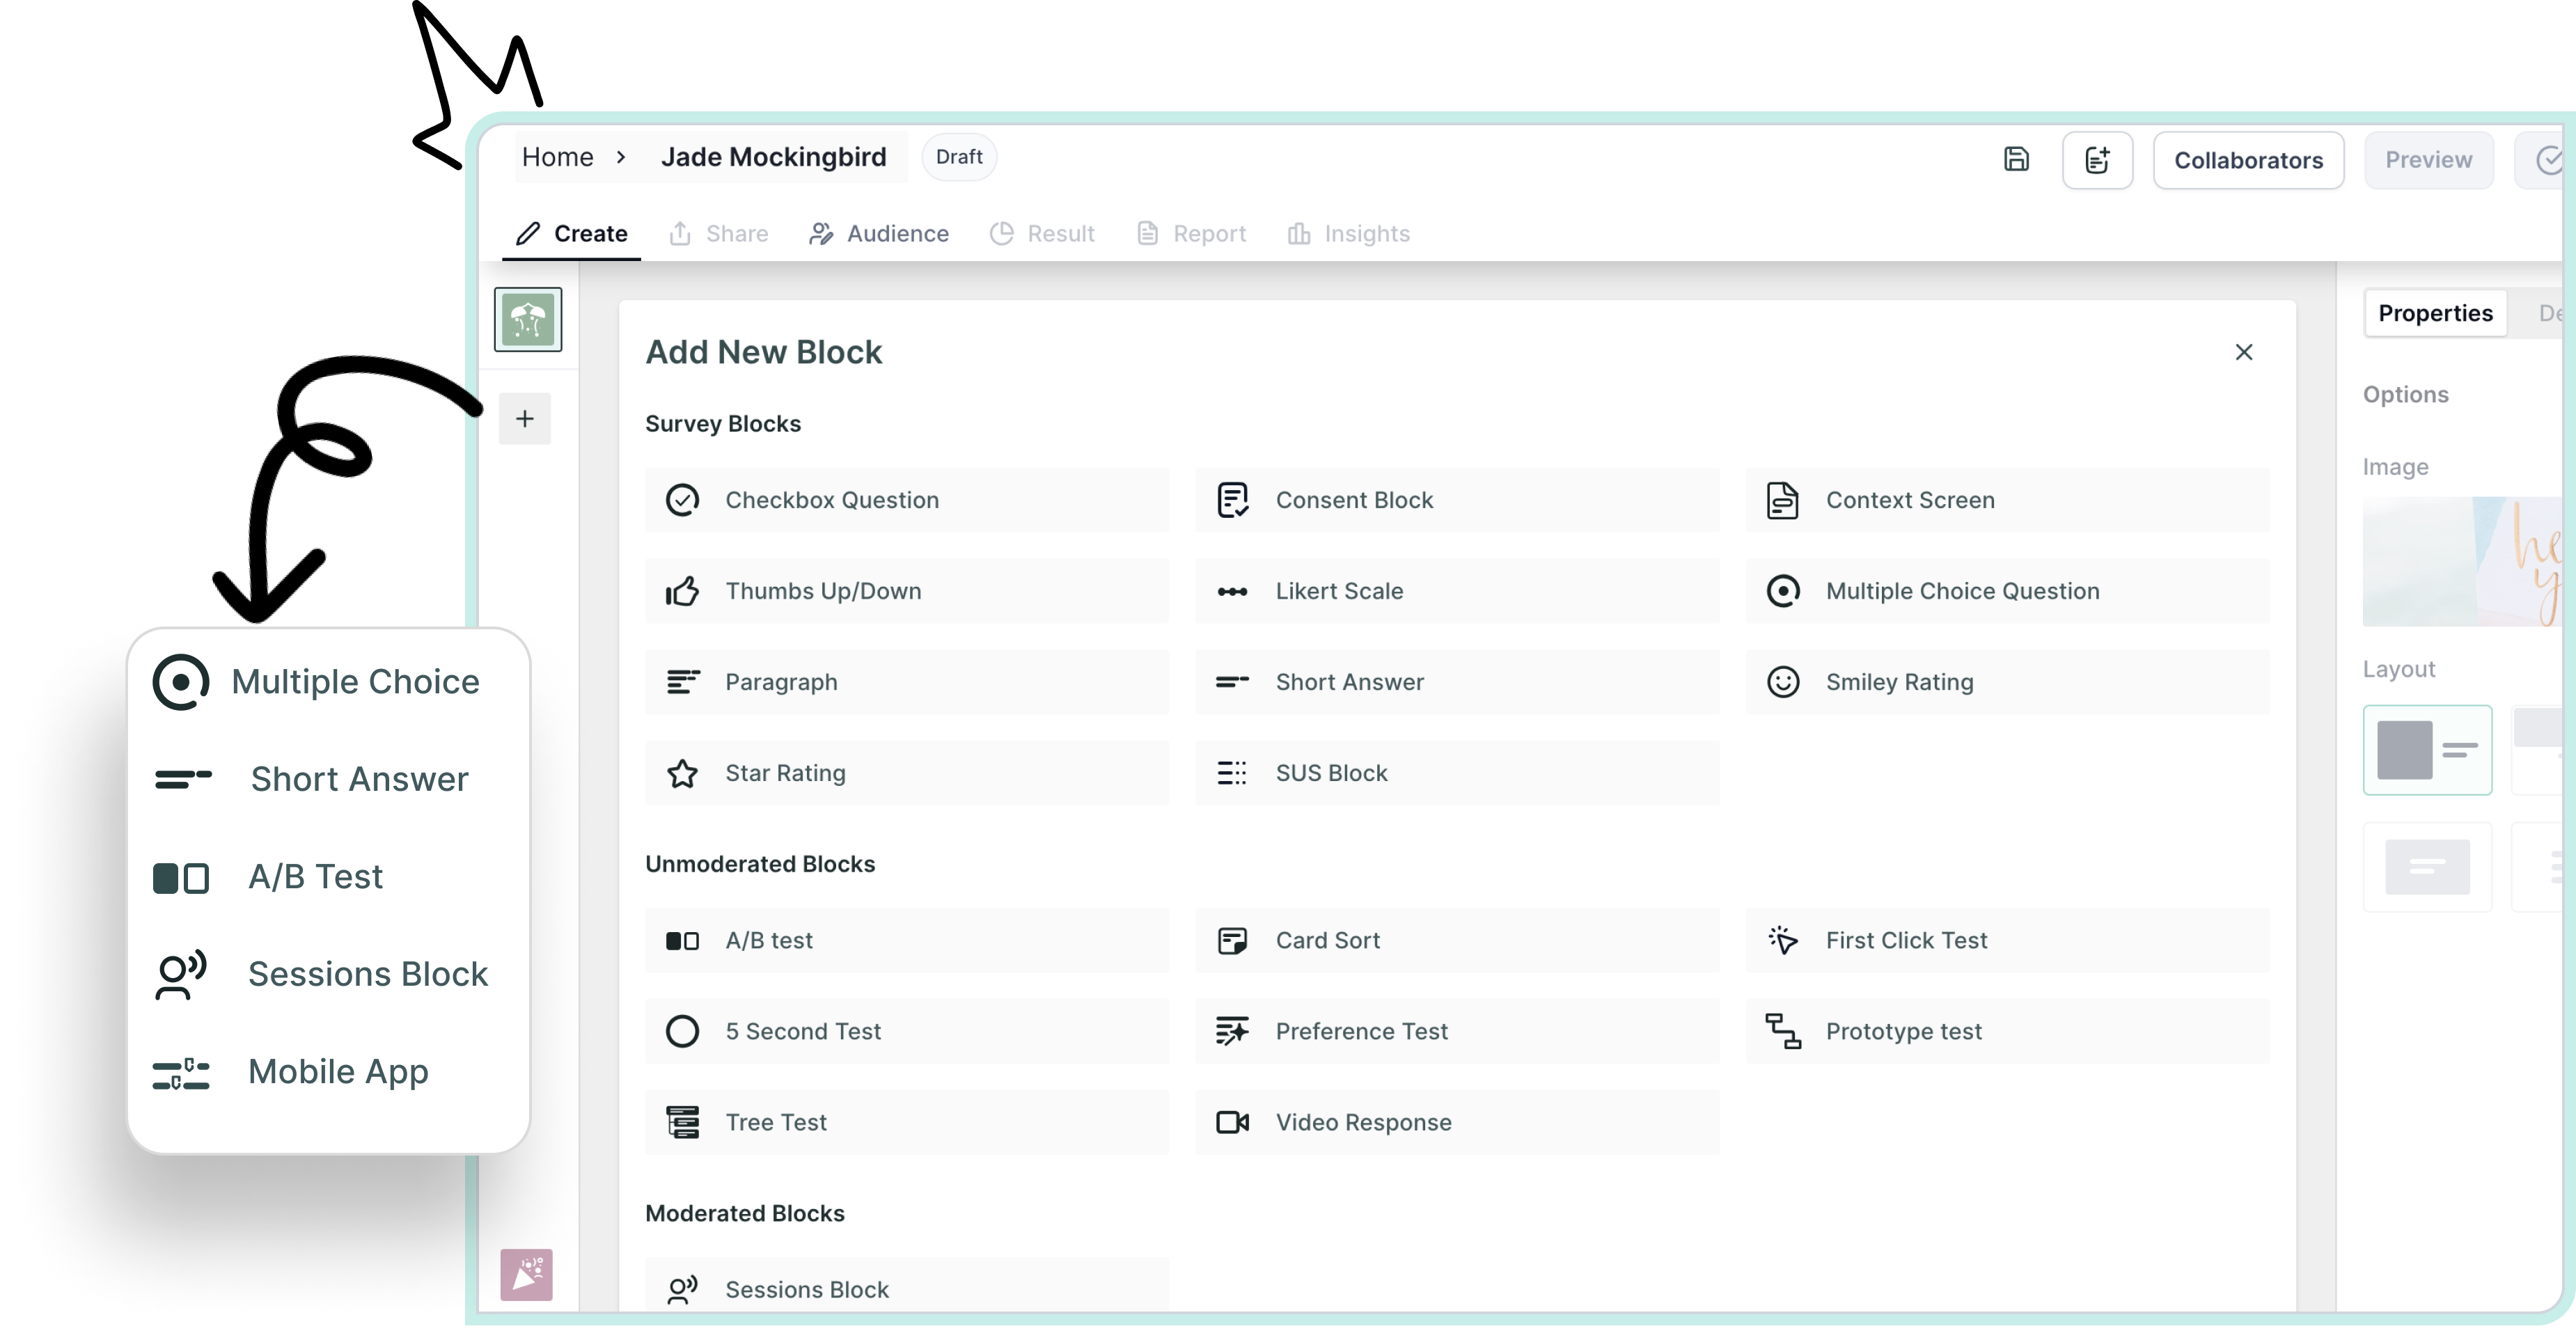This screenshot has height=1331, width=2576.
Task: Click the Prototype test flow icon
Action: (x=1782, y=1032)
